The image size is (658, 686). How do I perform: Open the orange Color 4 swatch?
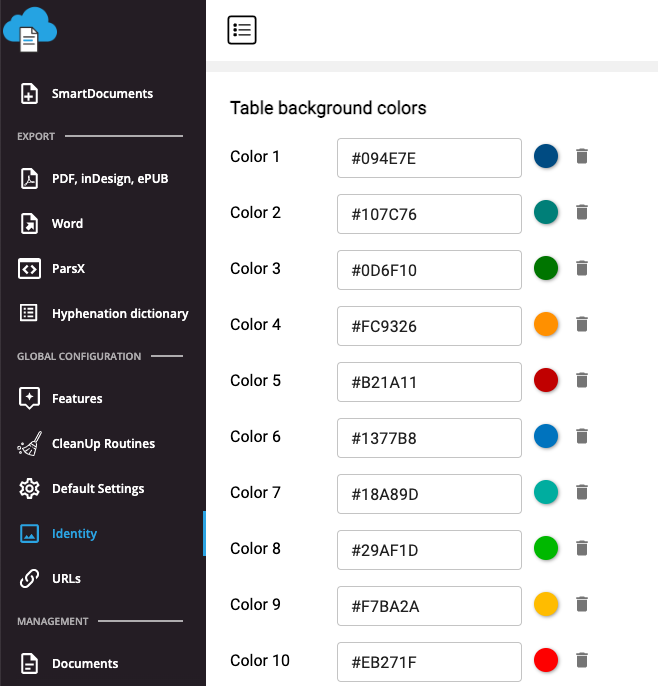tap(546, 324)
